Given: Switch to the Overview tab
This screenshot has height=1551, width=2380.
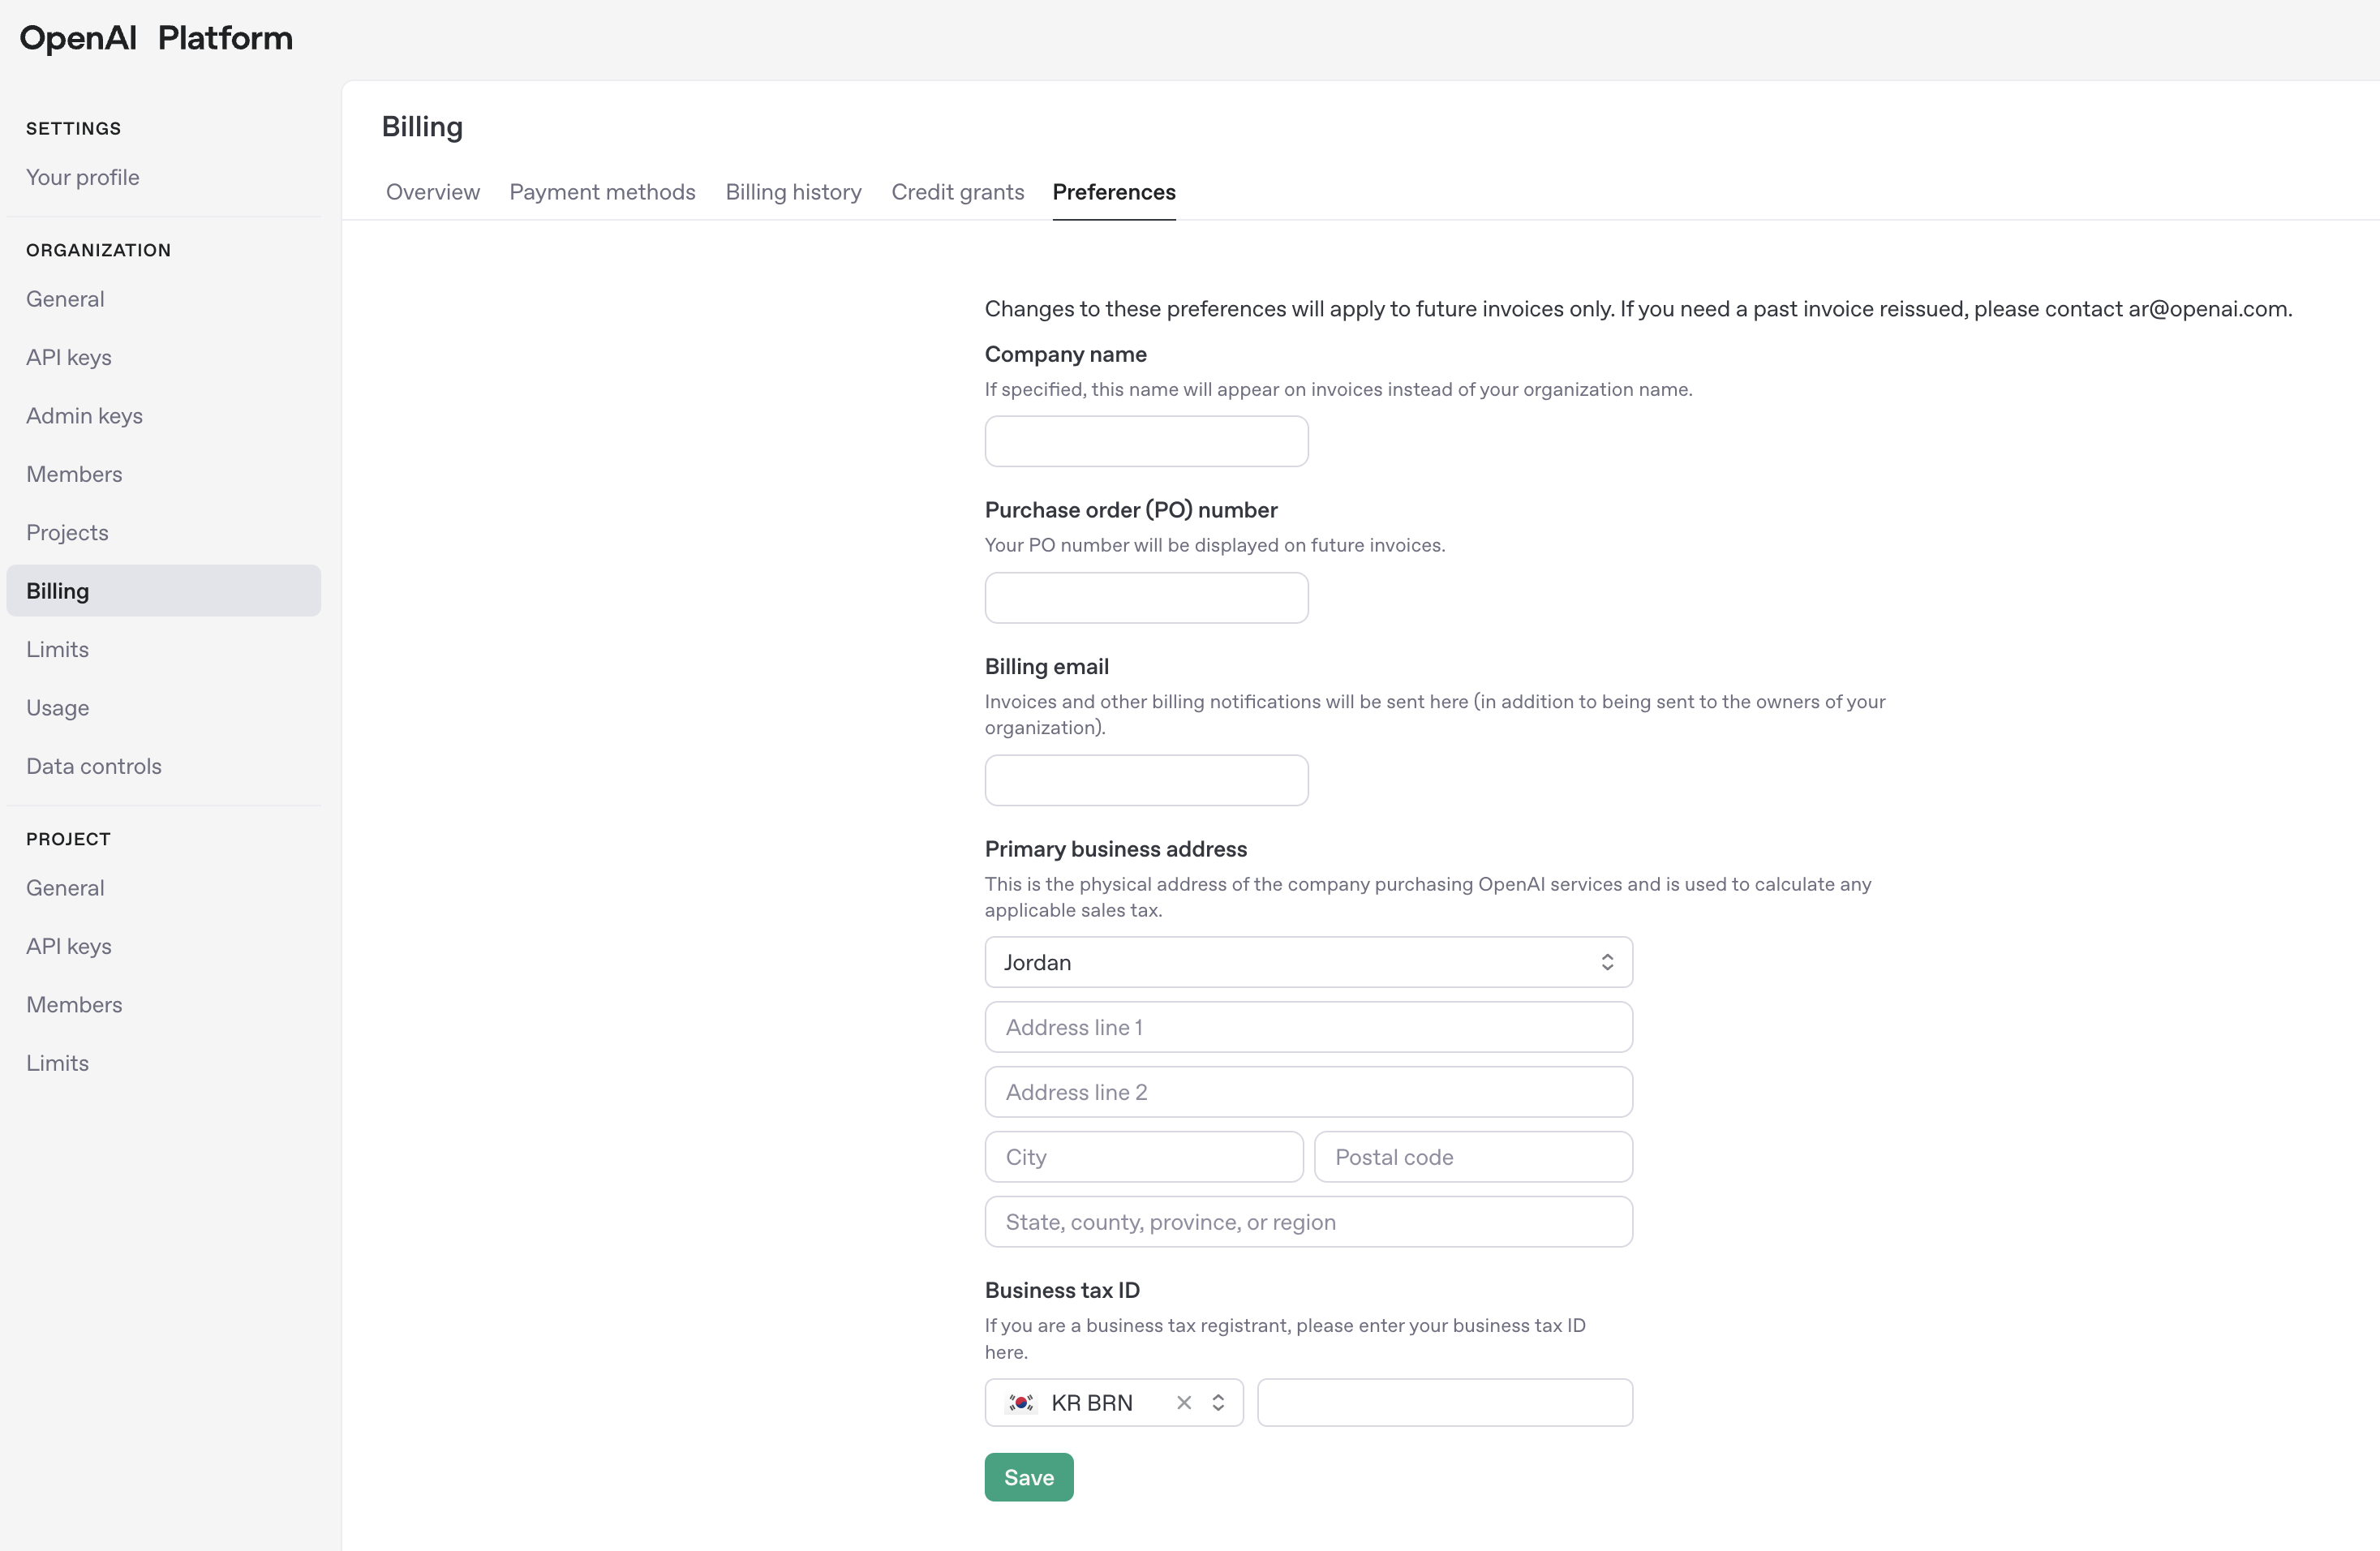Looking at the screenshot, I should pos(432,192).
